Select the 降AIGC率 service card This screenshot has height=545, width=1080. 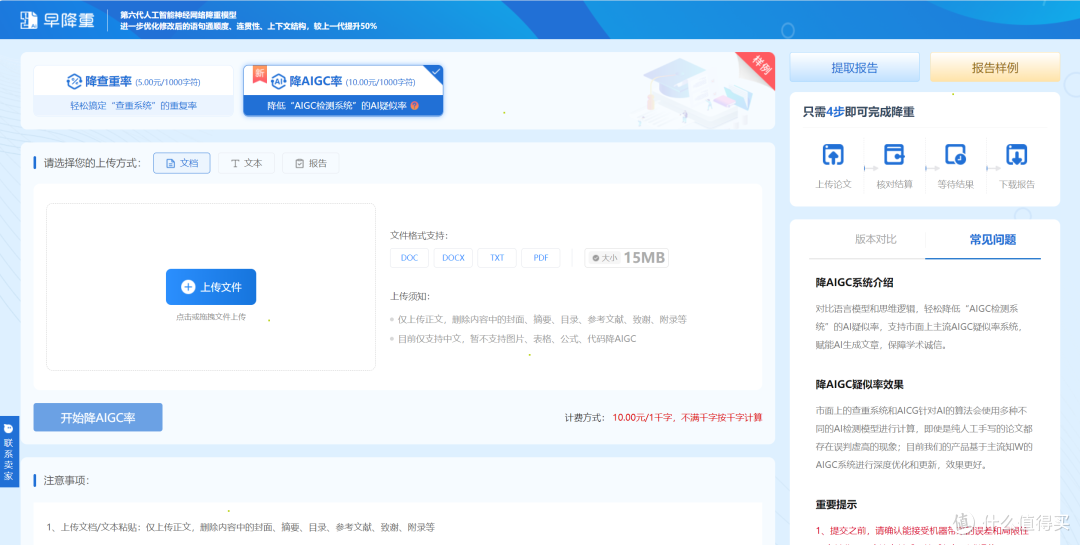click(x=343, y=90)
